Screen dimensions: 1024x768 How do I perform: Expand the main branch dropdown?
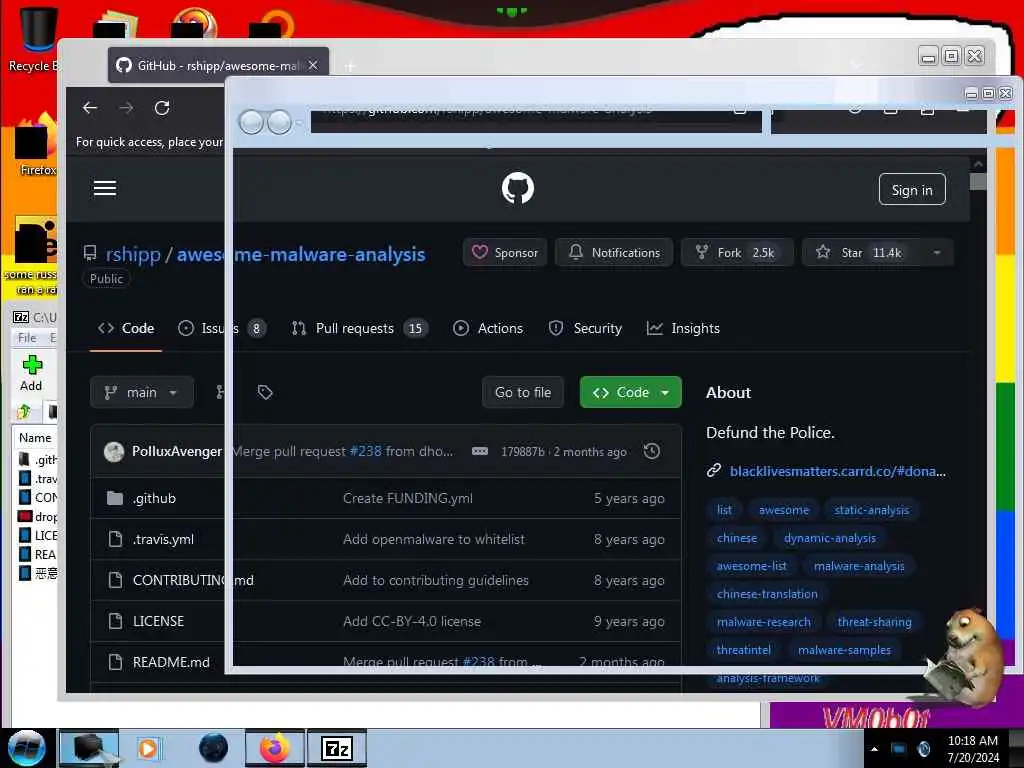click(x=142, y=392)
